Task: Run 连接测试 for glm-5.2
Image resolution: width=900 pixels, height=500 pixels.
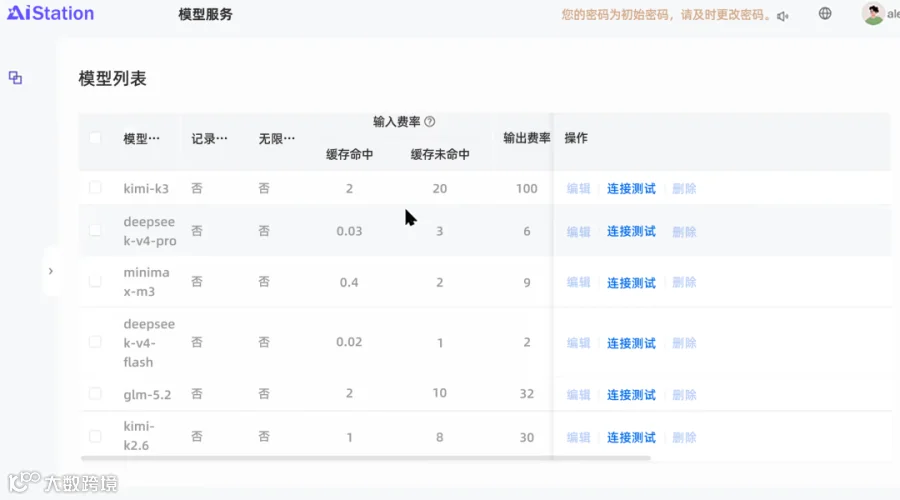Action: [631, 394]
